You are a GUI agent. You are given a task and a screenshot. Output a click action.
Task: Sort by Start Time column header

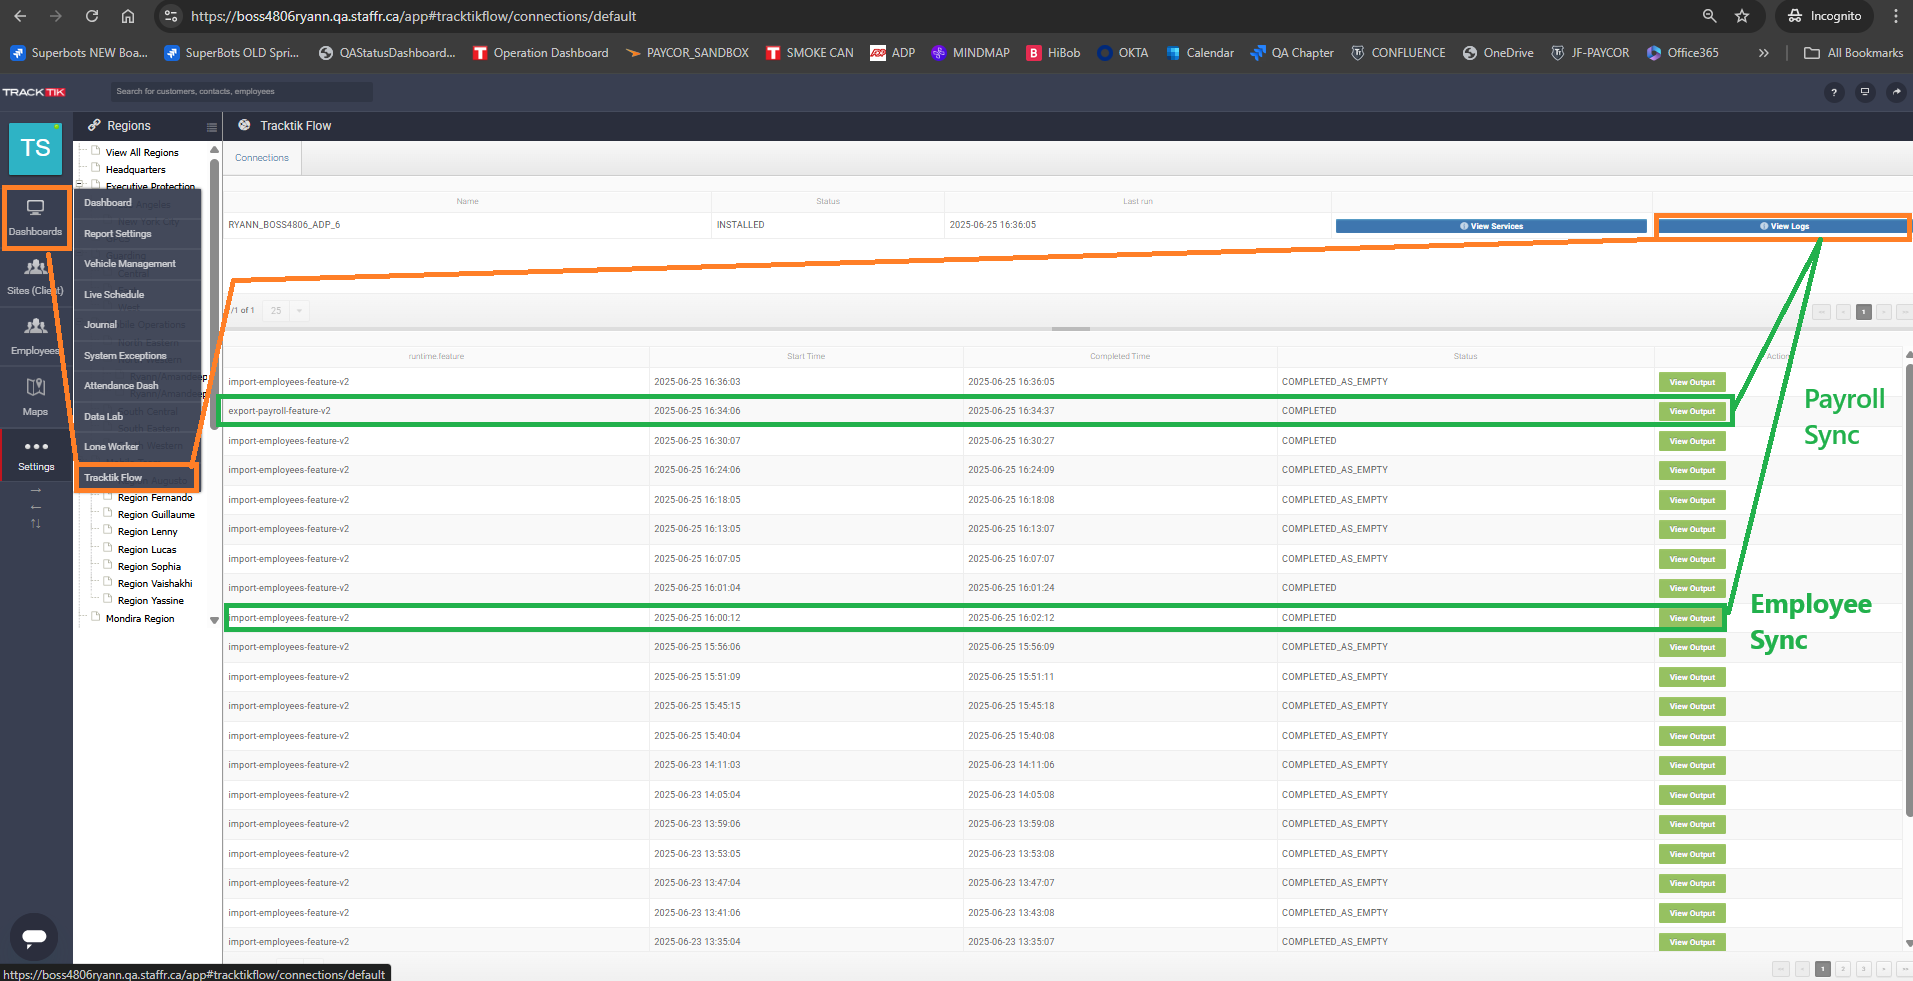[806, 357]
